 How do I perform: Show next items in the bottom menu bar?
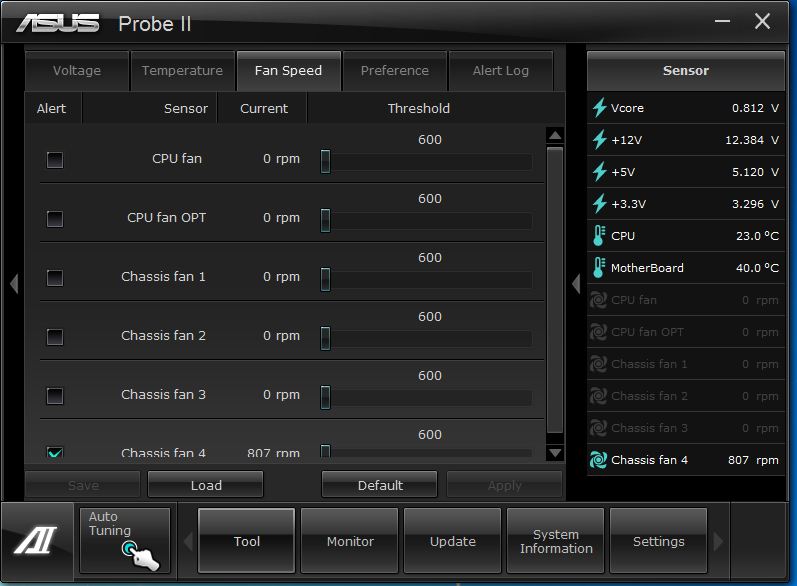718,541
